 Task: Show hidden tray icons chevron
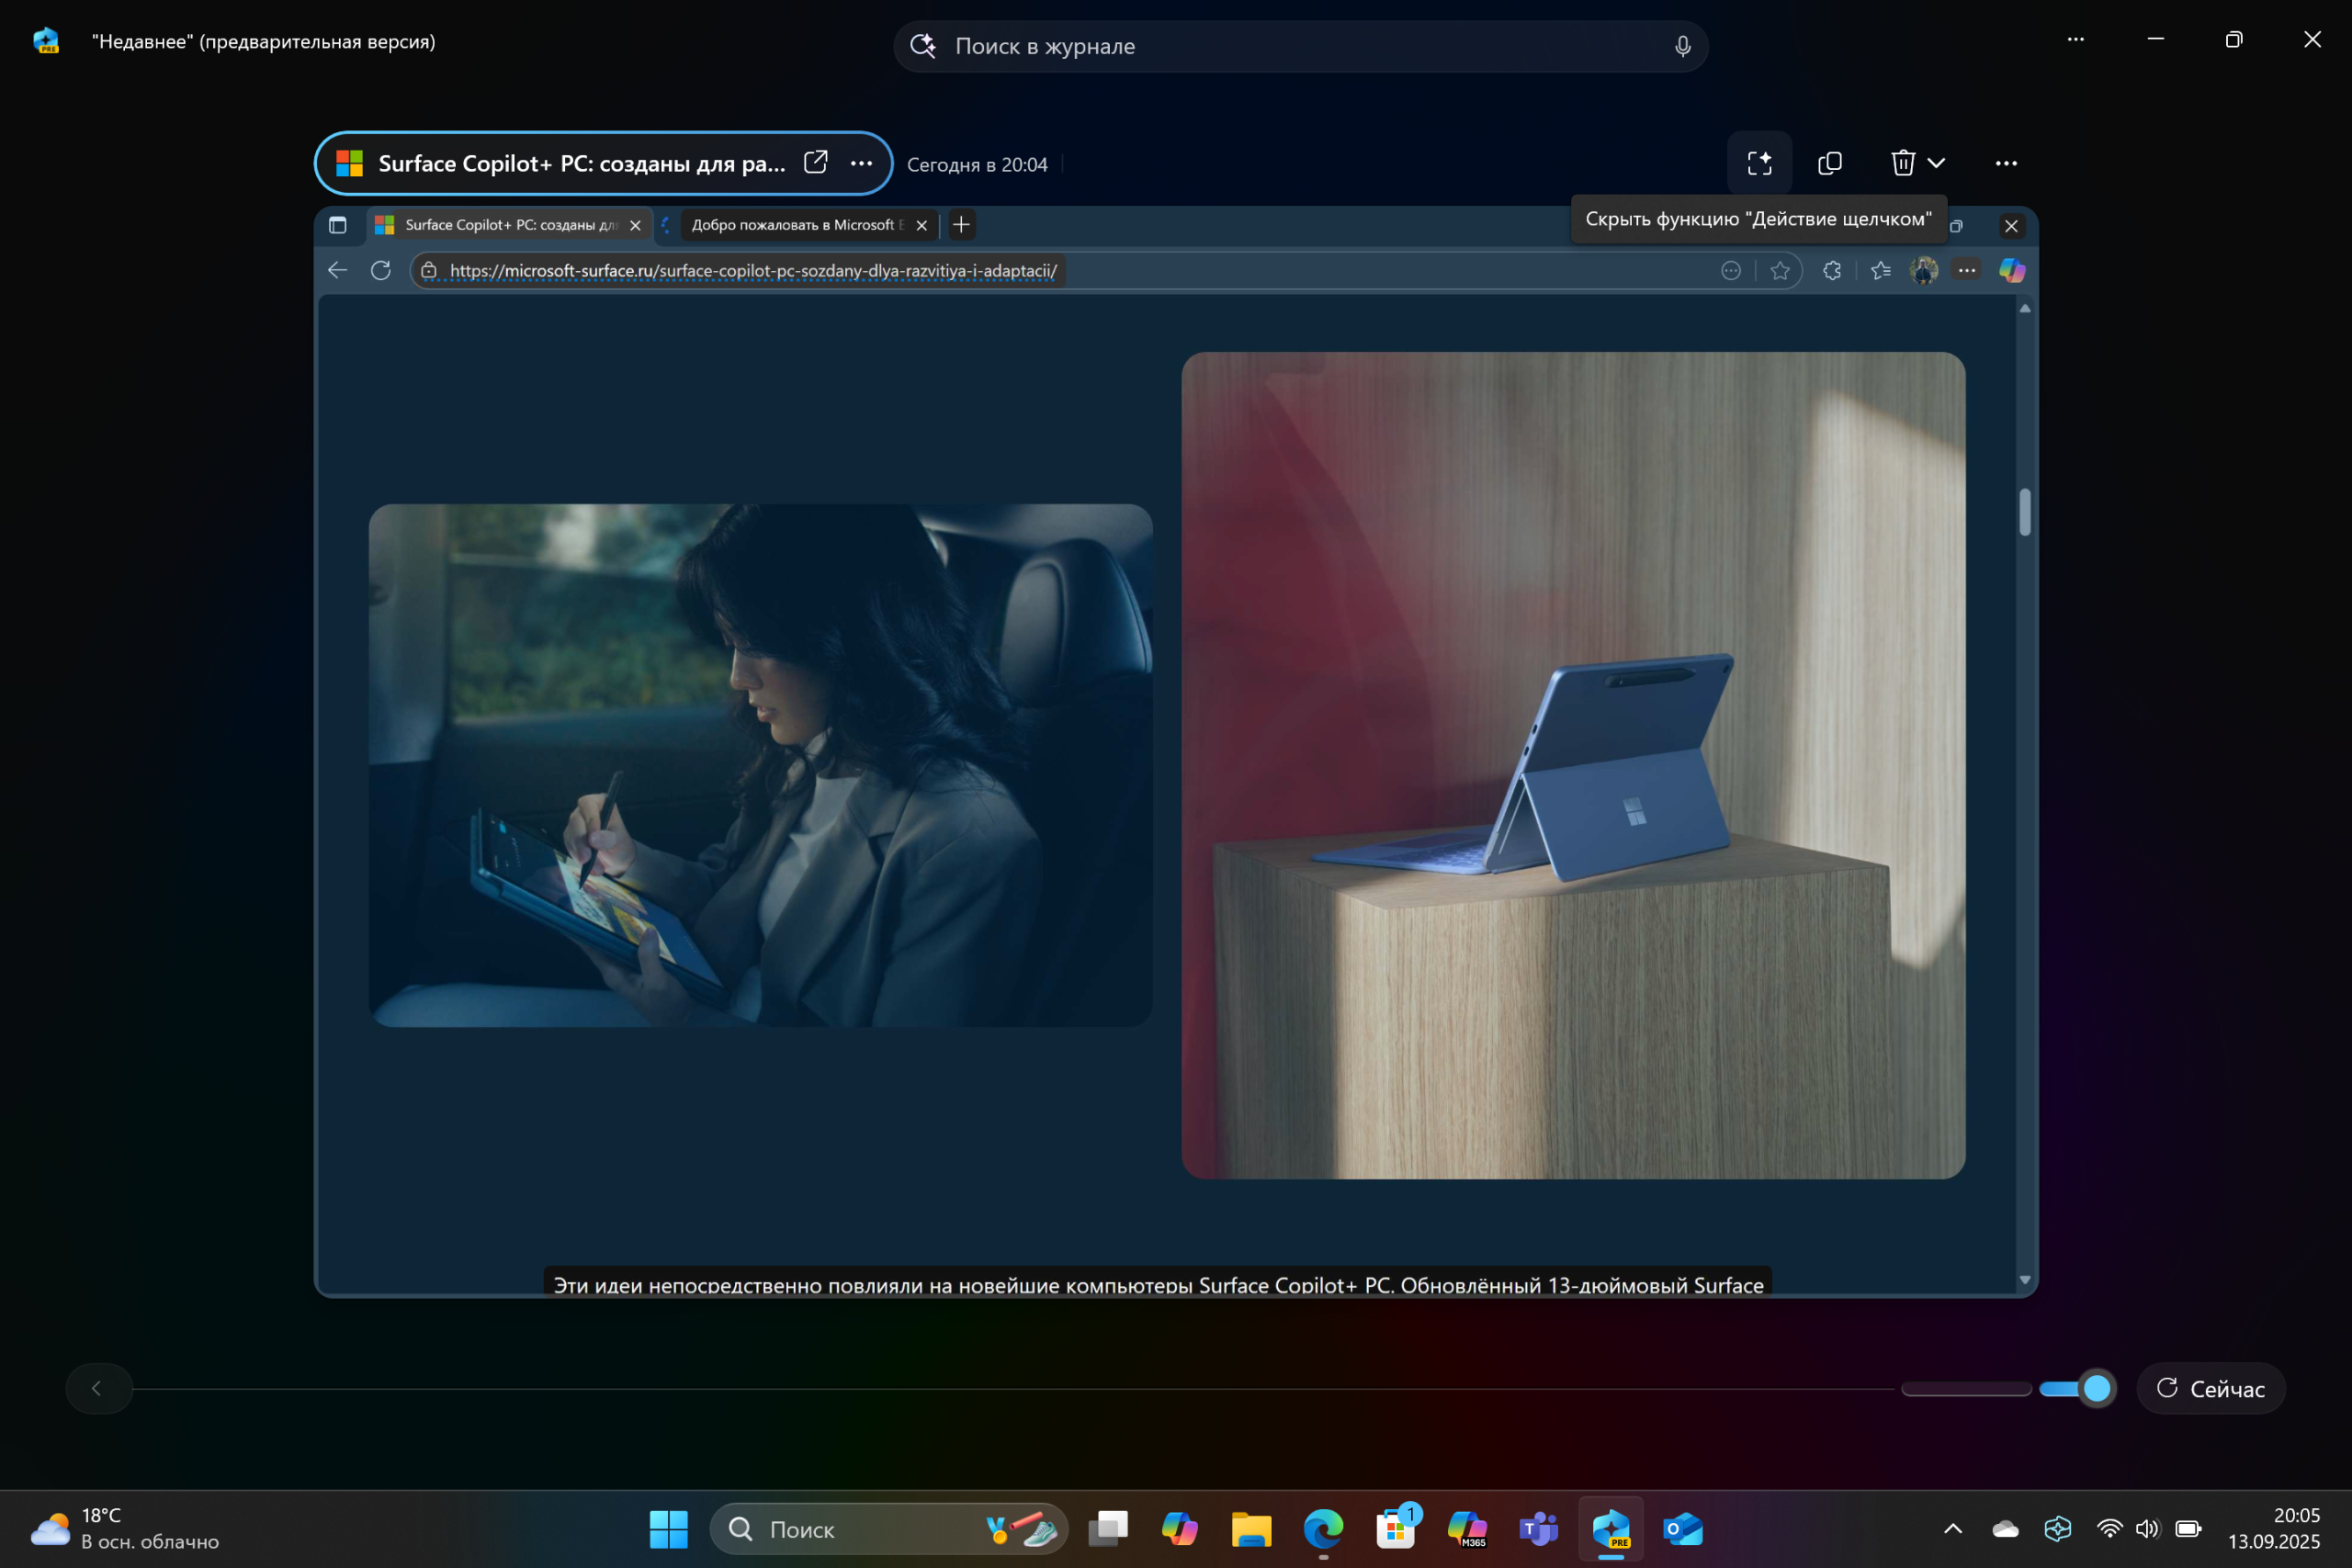[1952, 1529]
